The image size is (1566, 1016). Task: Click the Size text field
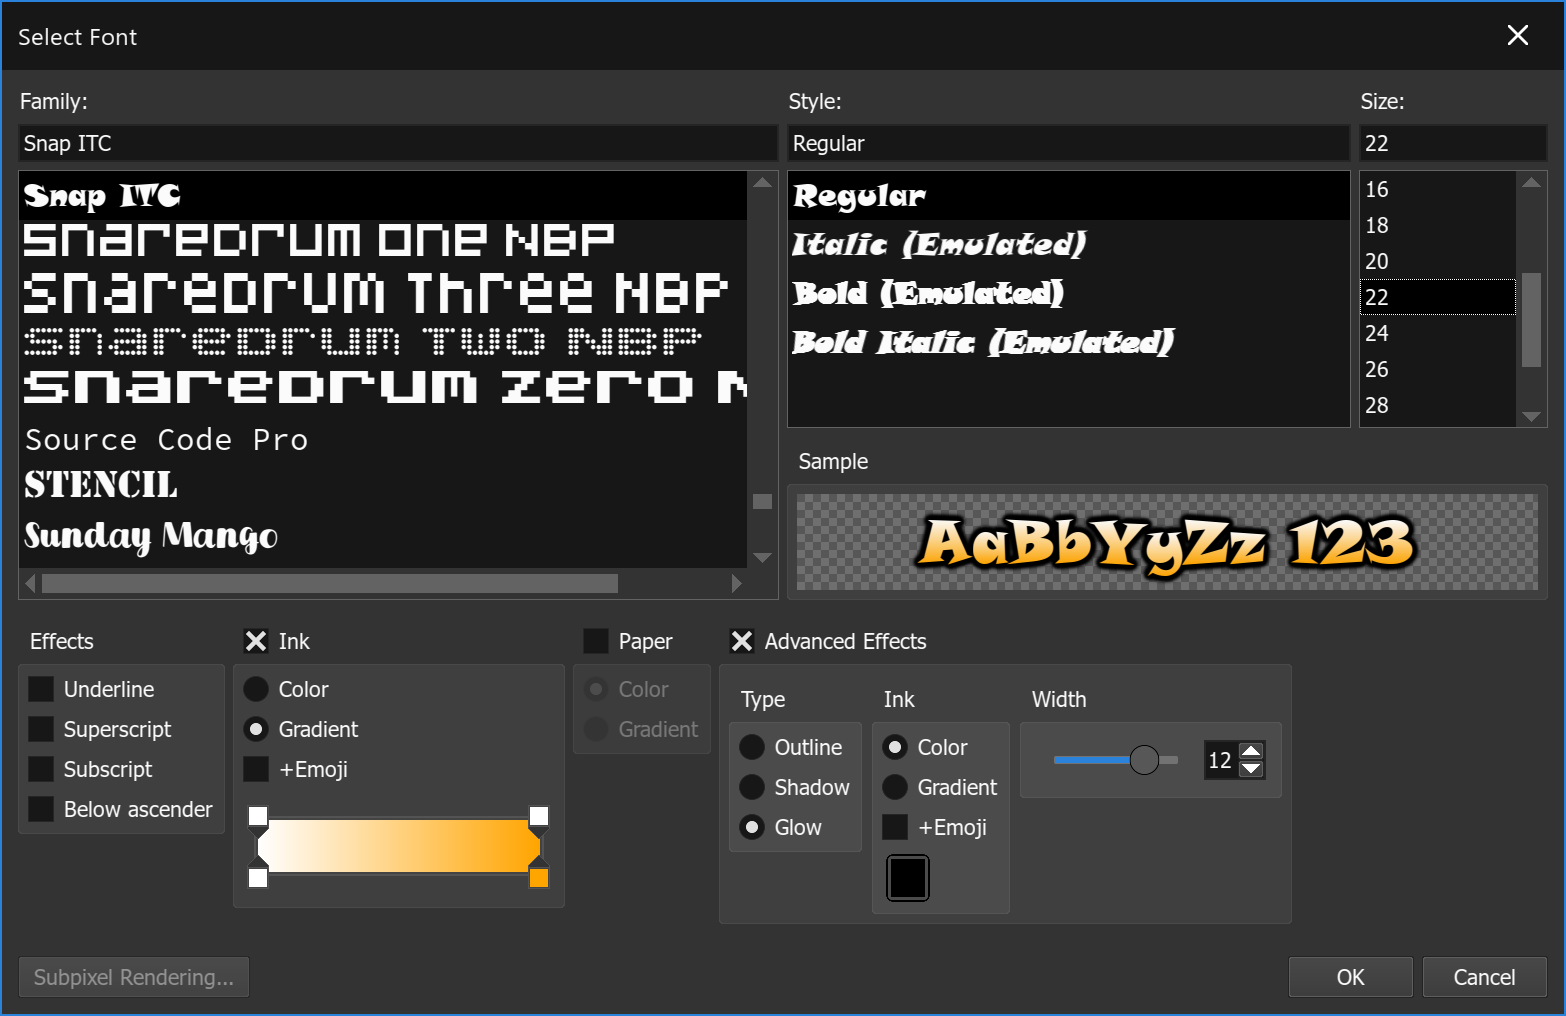tap(1453, 143)
